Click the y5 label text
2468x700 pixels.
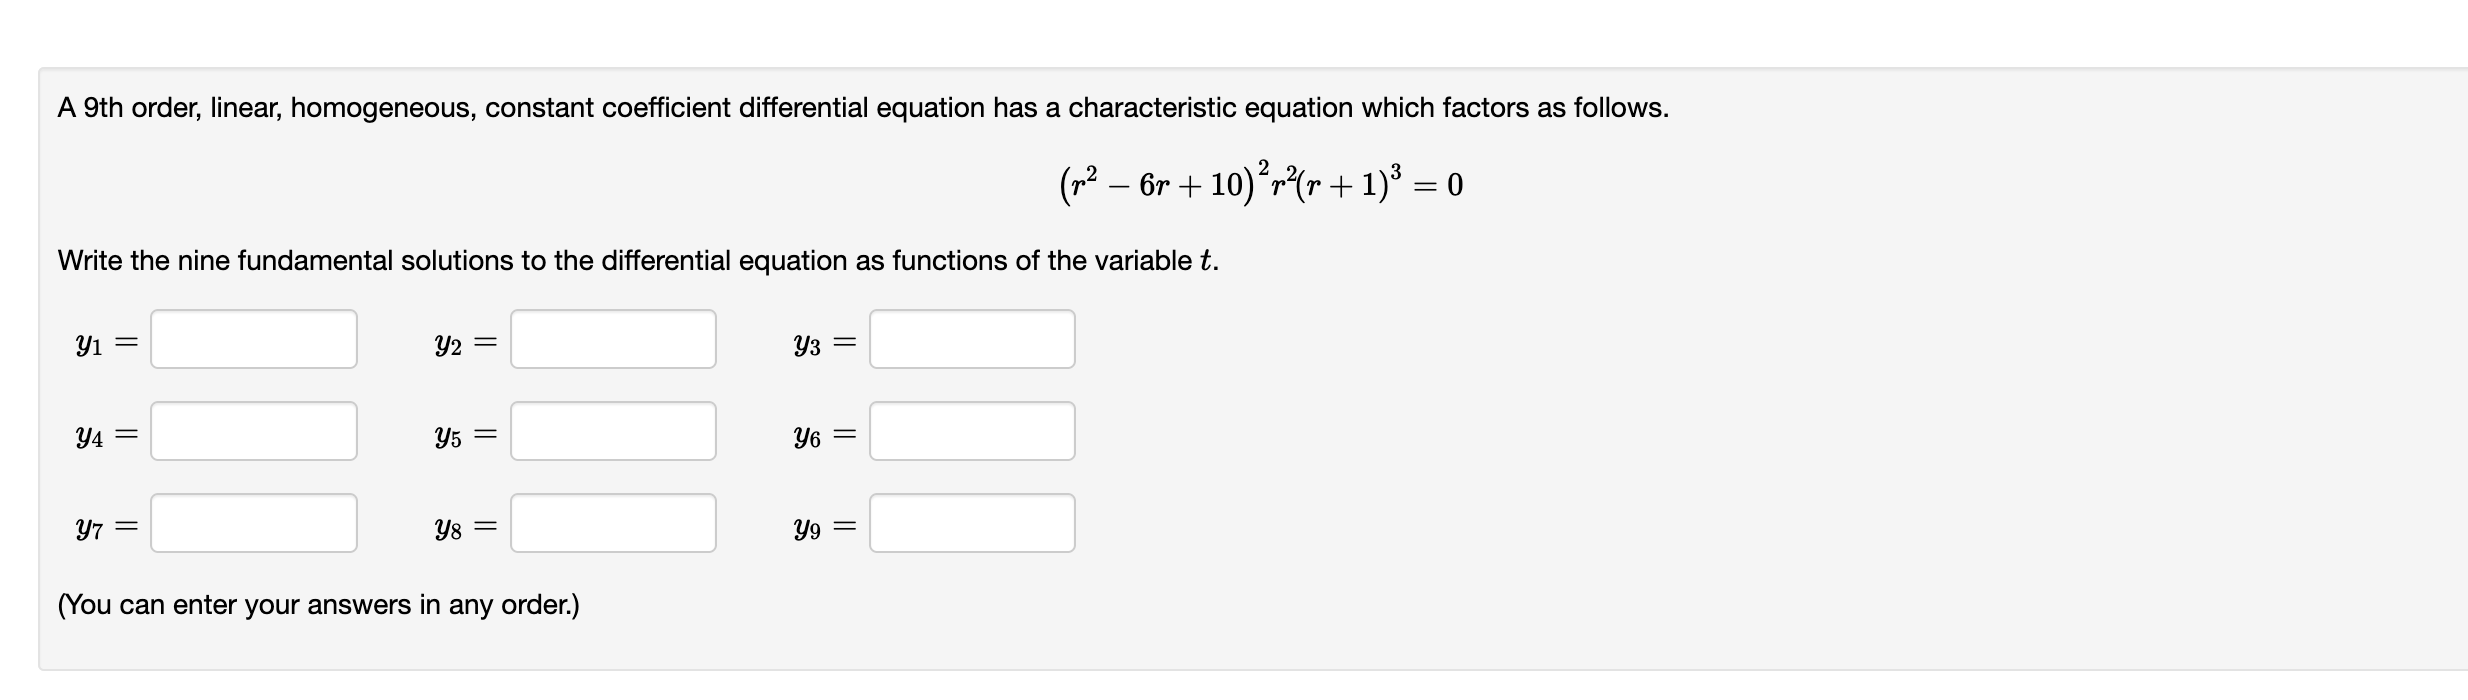point(448,436)
